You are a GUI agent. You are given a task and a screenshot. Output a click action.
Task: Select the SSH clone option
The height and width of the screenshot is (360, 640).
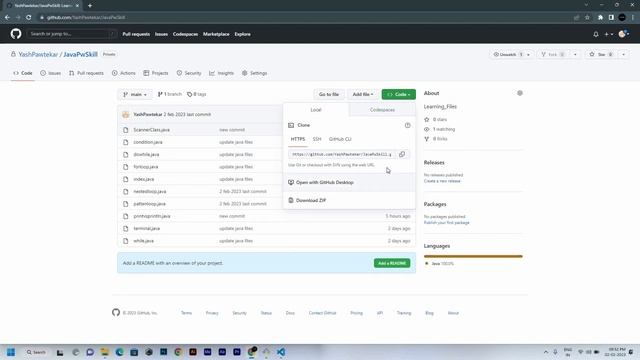point(317,139)
